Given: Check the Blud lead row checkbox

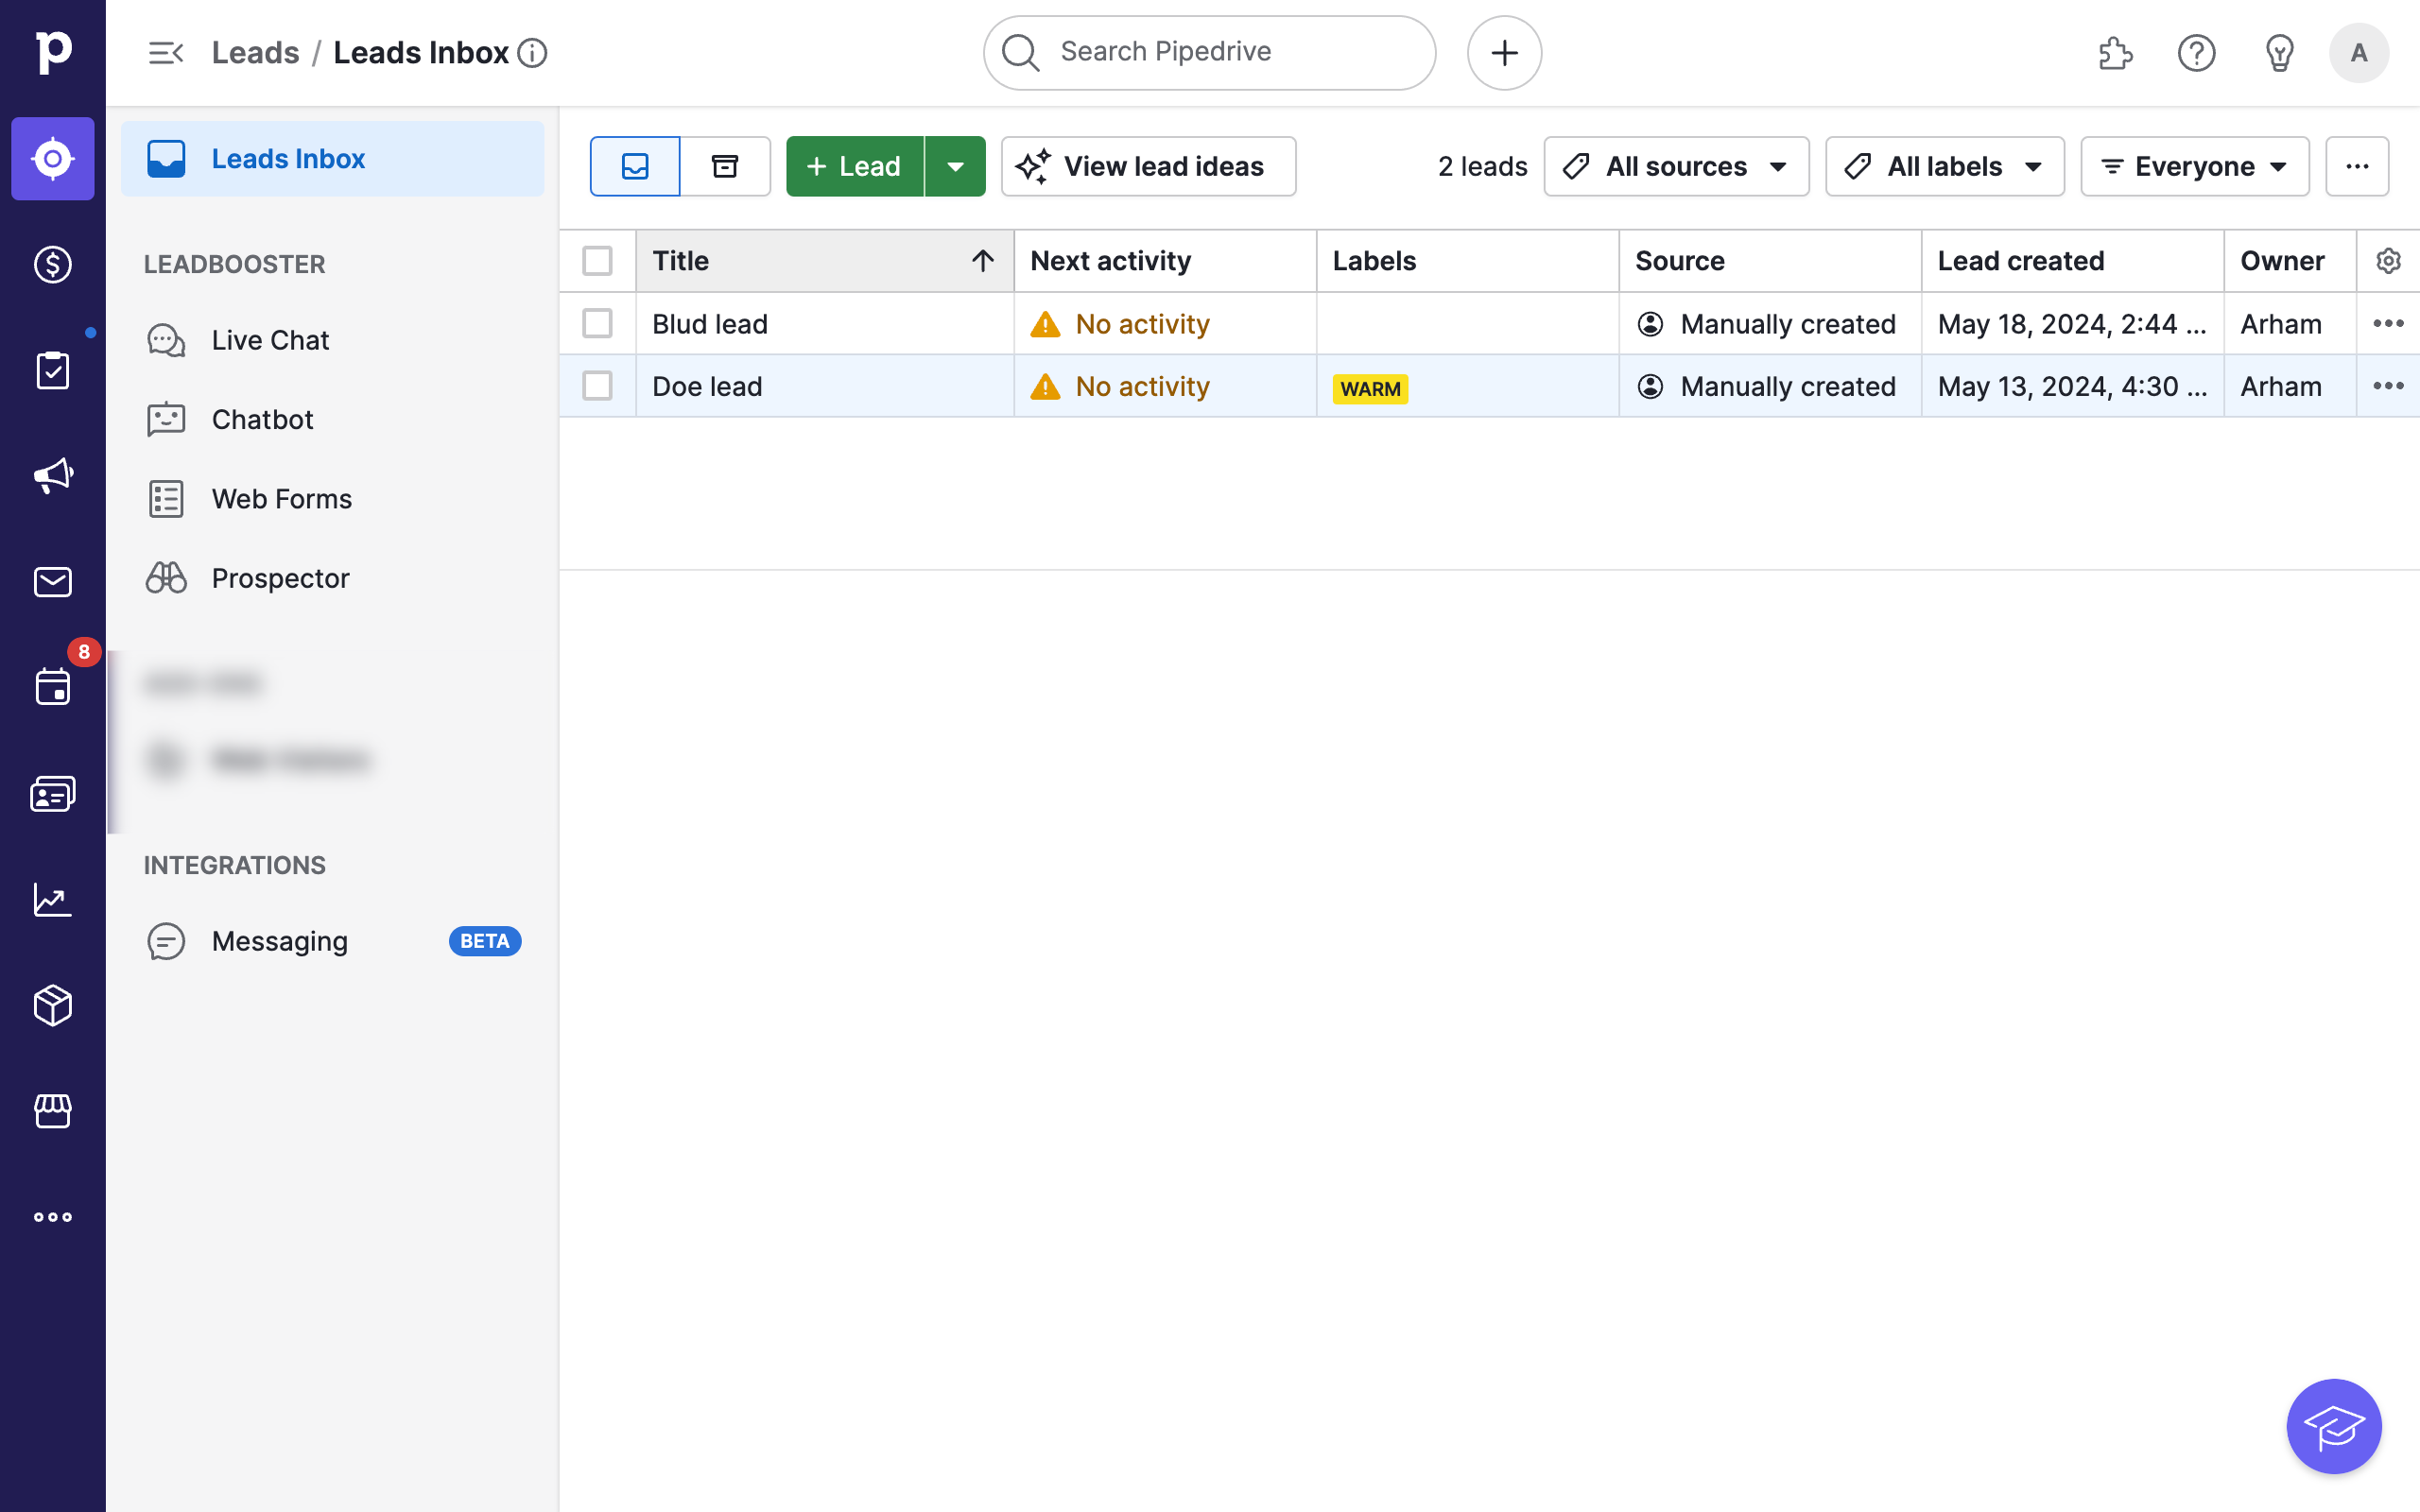Looking at the screenshot, I should pos(597,323).
